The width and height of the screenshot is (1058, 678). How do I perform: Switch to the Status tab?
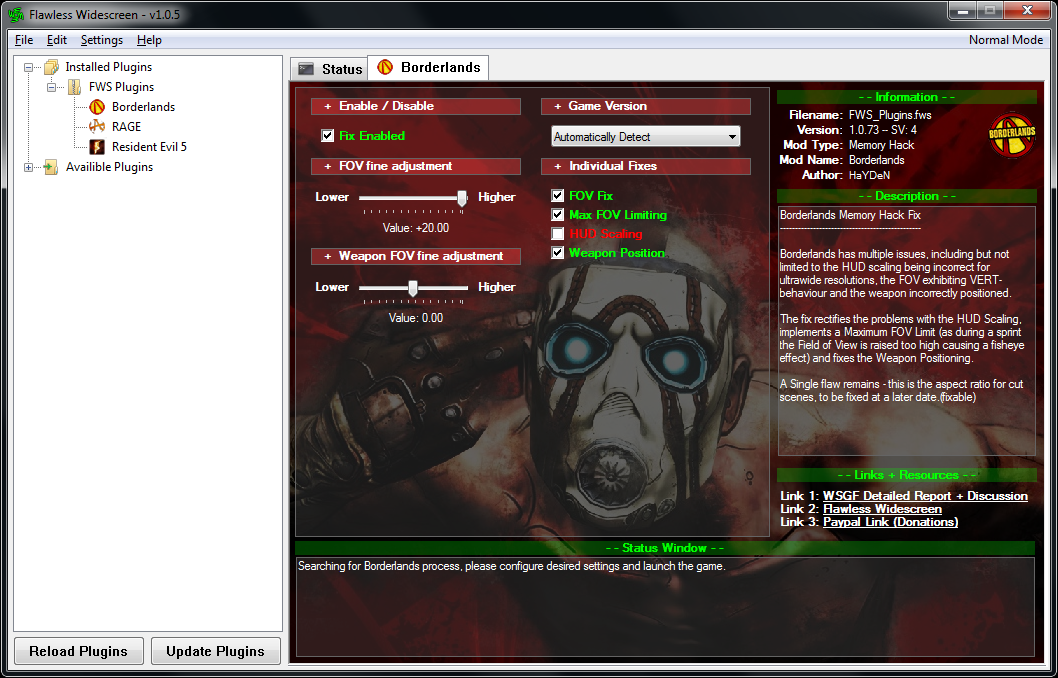[x=329, y=69]
